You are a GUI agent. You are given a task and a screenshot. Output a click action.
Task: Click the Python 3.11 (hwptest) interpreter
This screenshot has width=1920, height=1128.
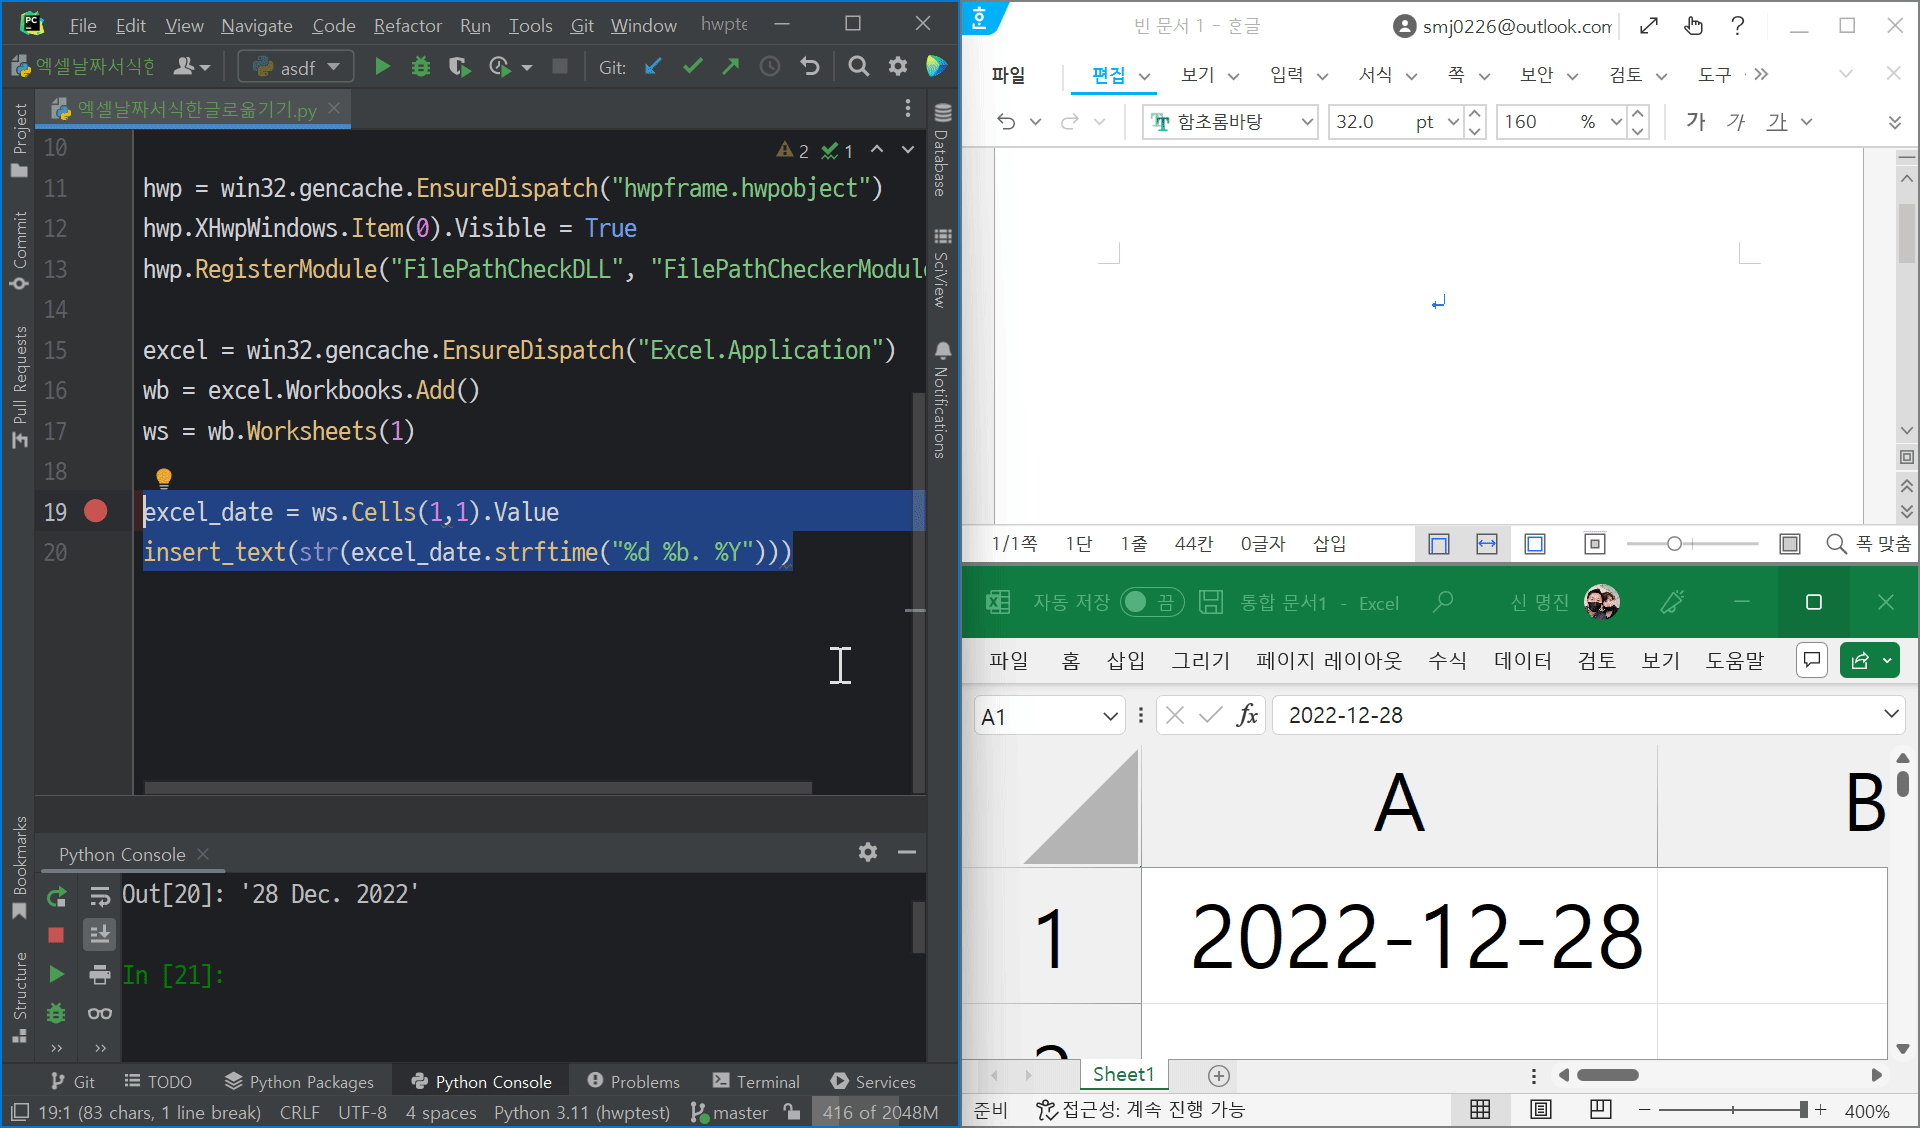(x=581, y=1112)
